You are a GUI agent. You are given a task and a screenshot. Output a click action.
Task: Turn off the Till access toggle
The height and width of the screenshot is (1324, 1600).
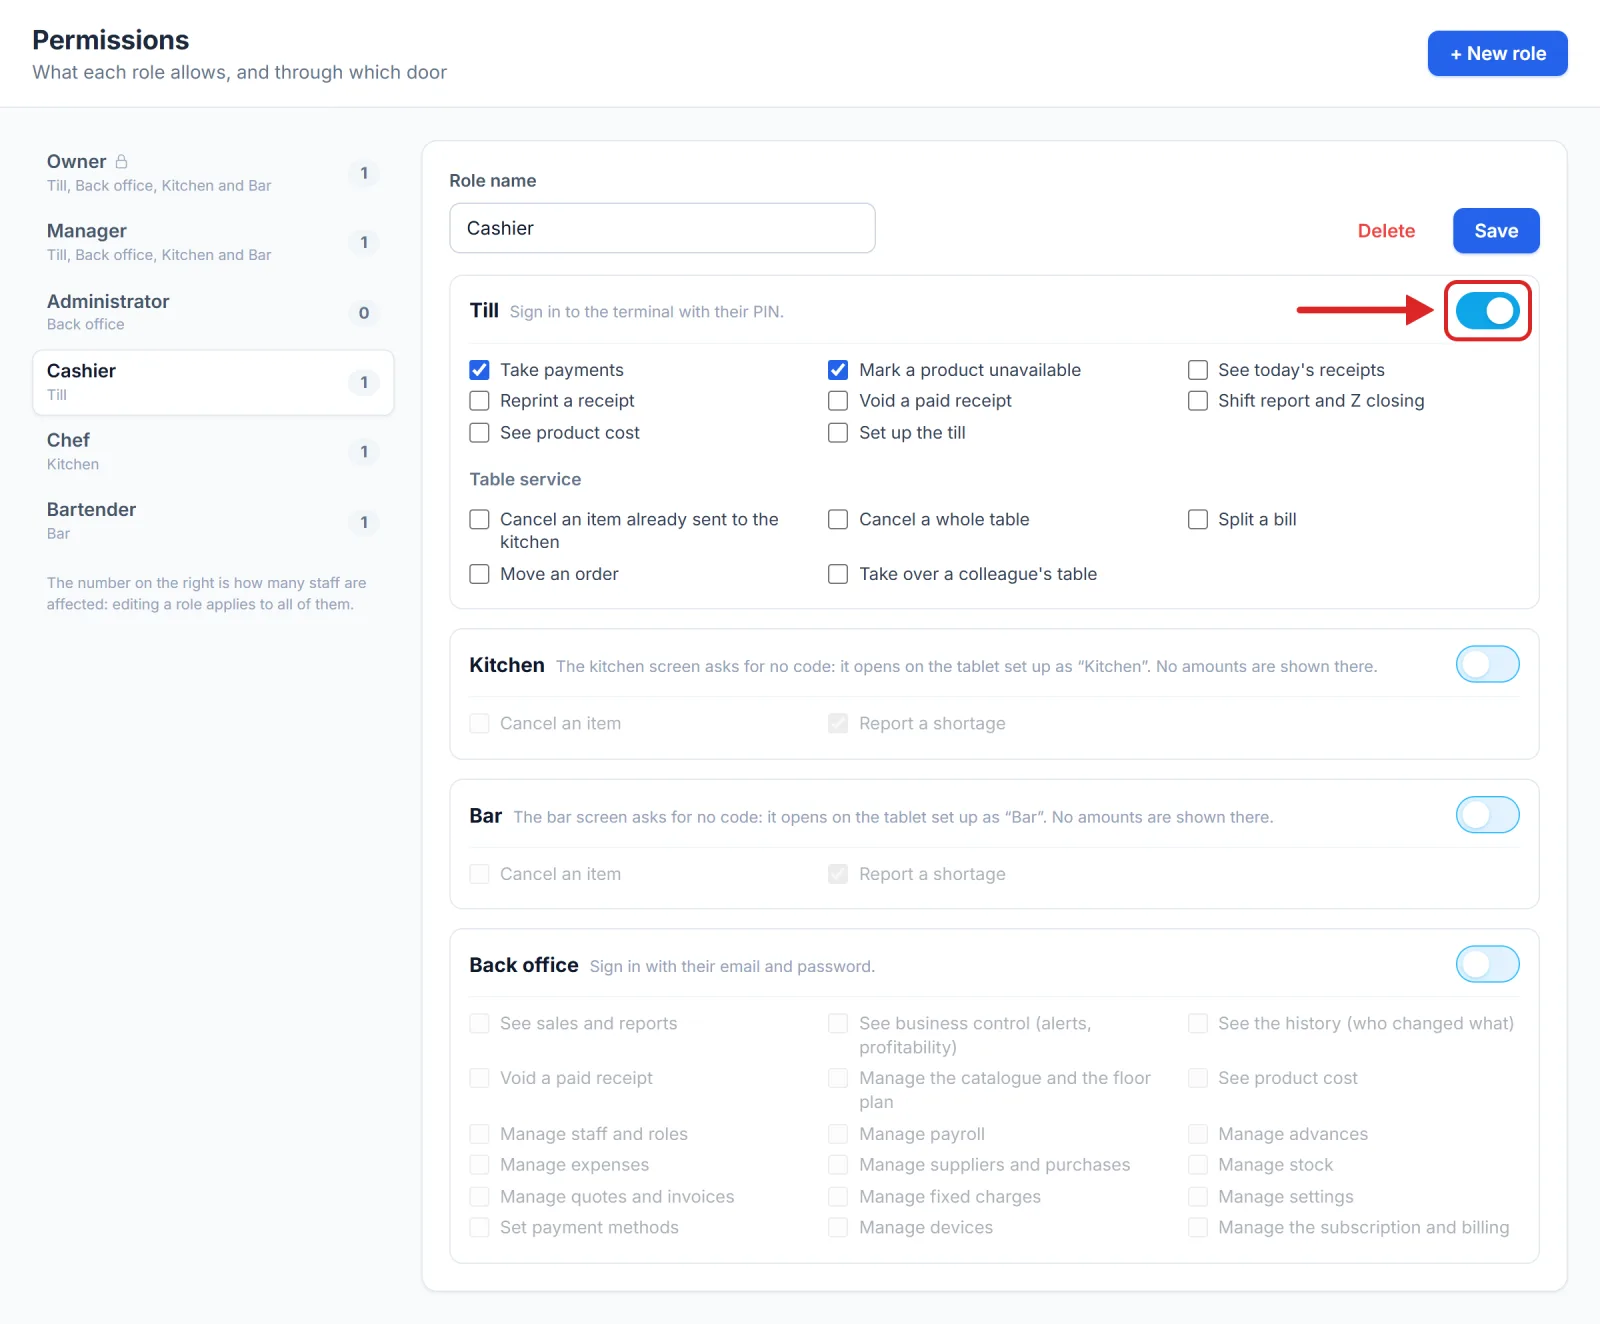pyautogui.click(x=1487, y=311)
